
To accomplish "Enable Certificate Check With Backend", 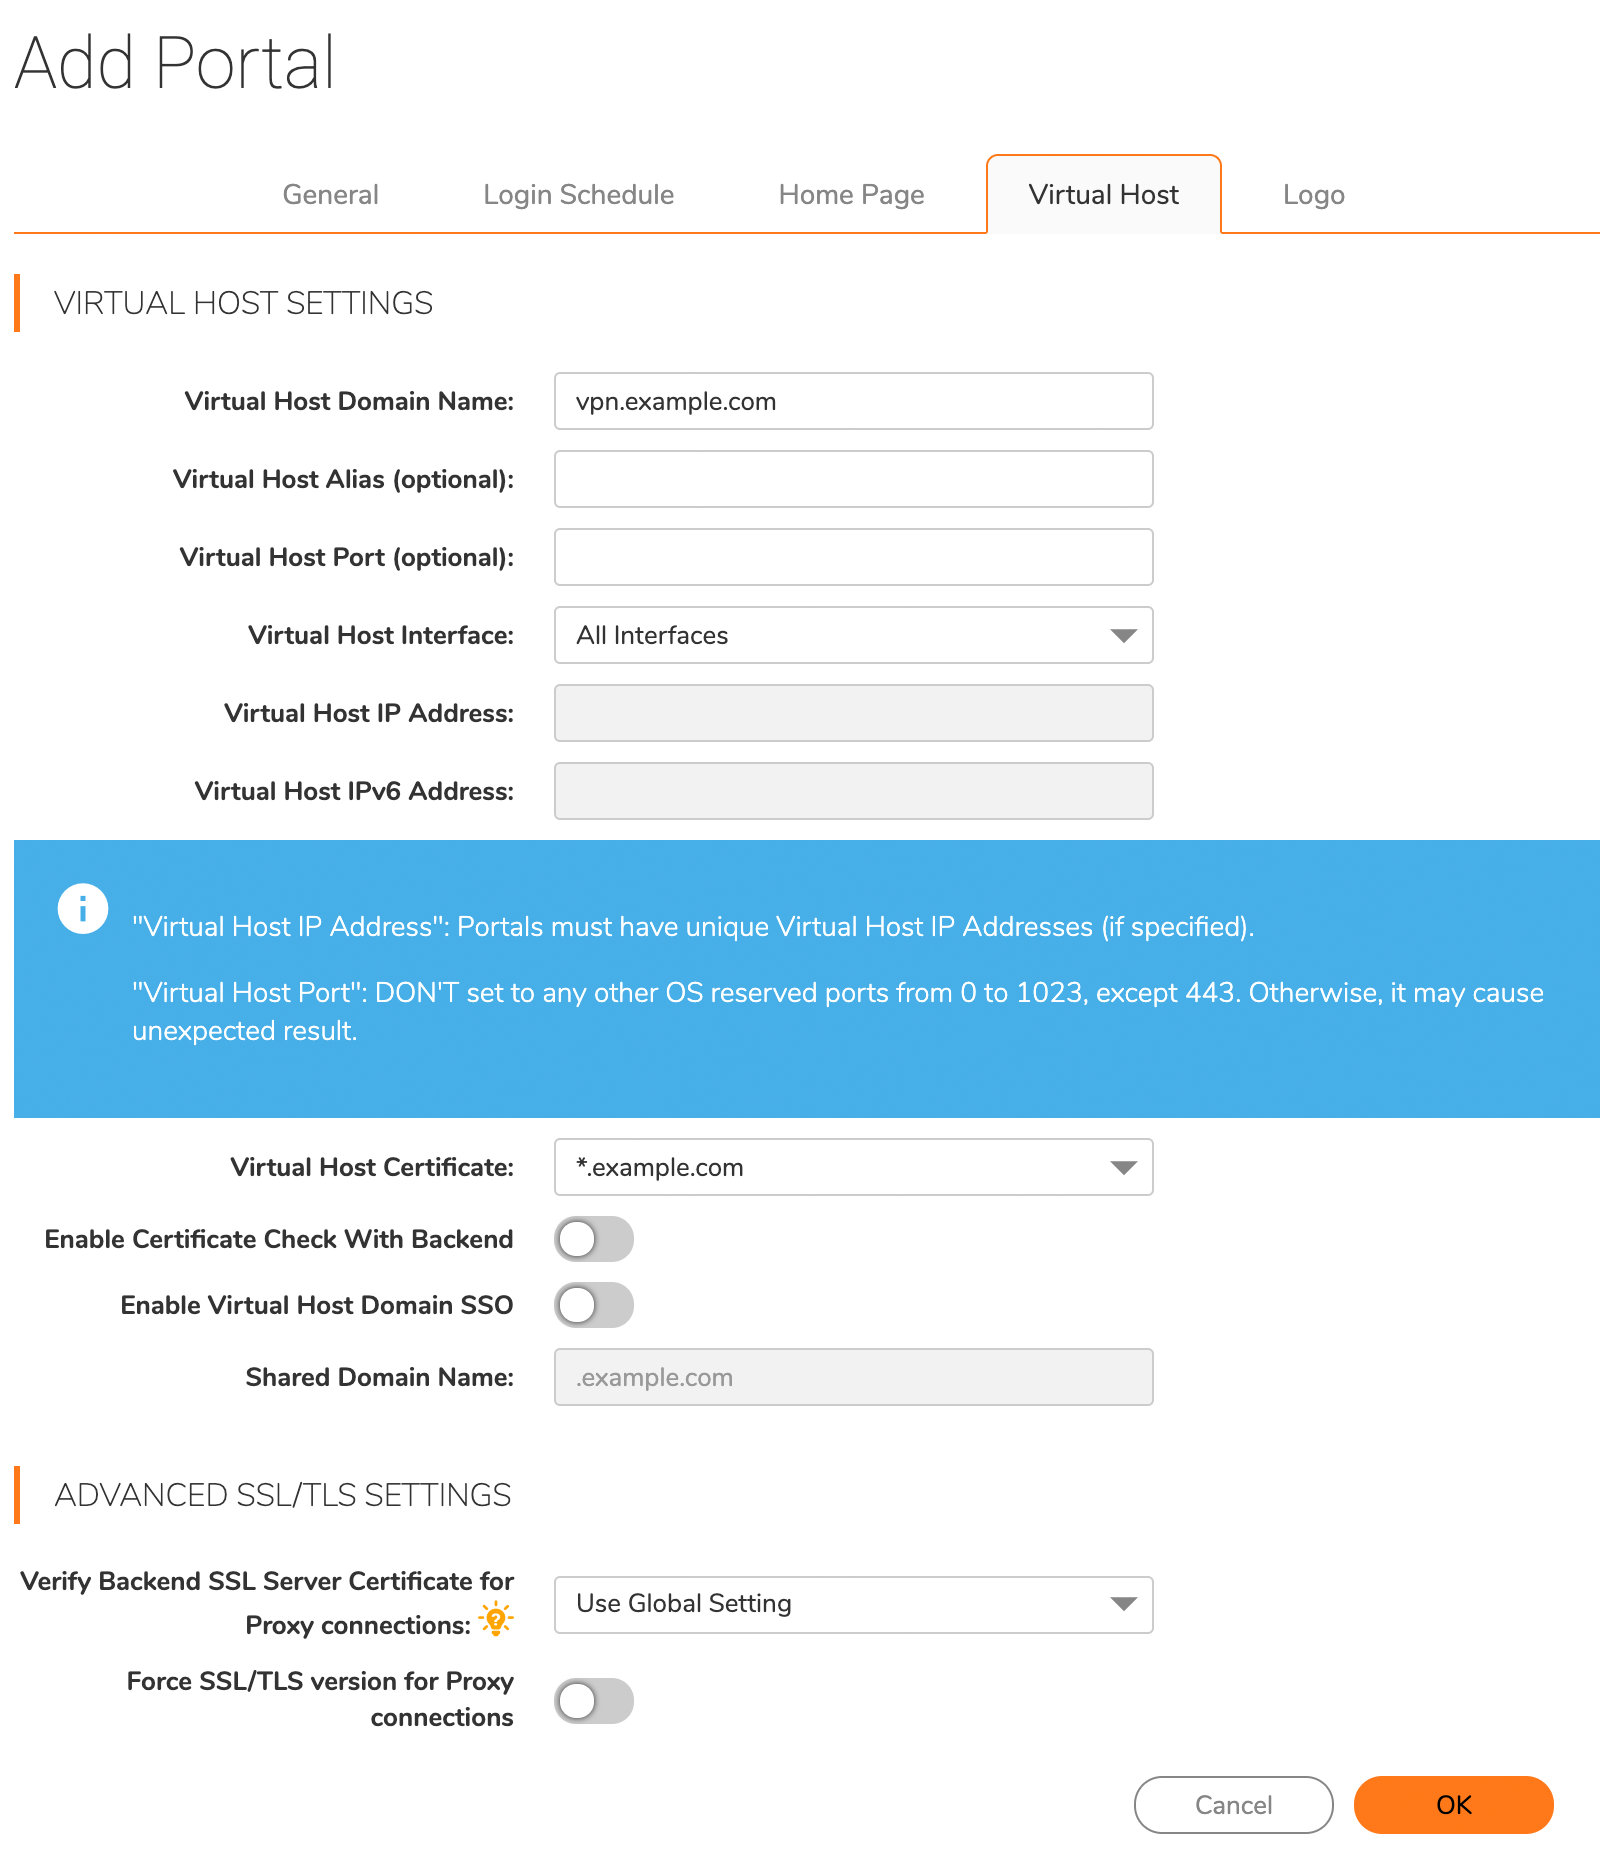I will tap(594, 1239).
